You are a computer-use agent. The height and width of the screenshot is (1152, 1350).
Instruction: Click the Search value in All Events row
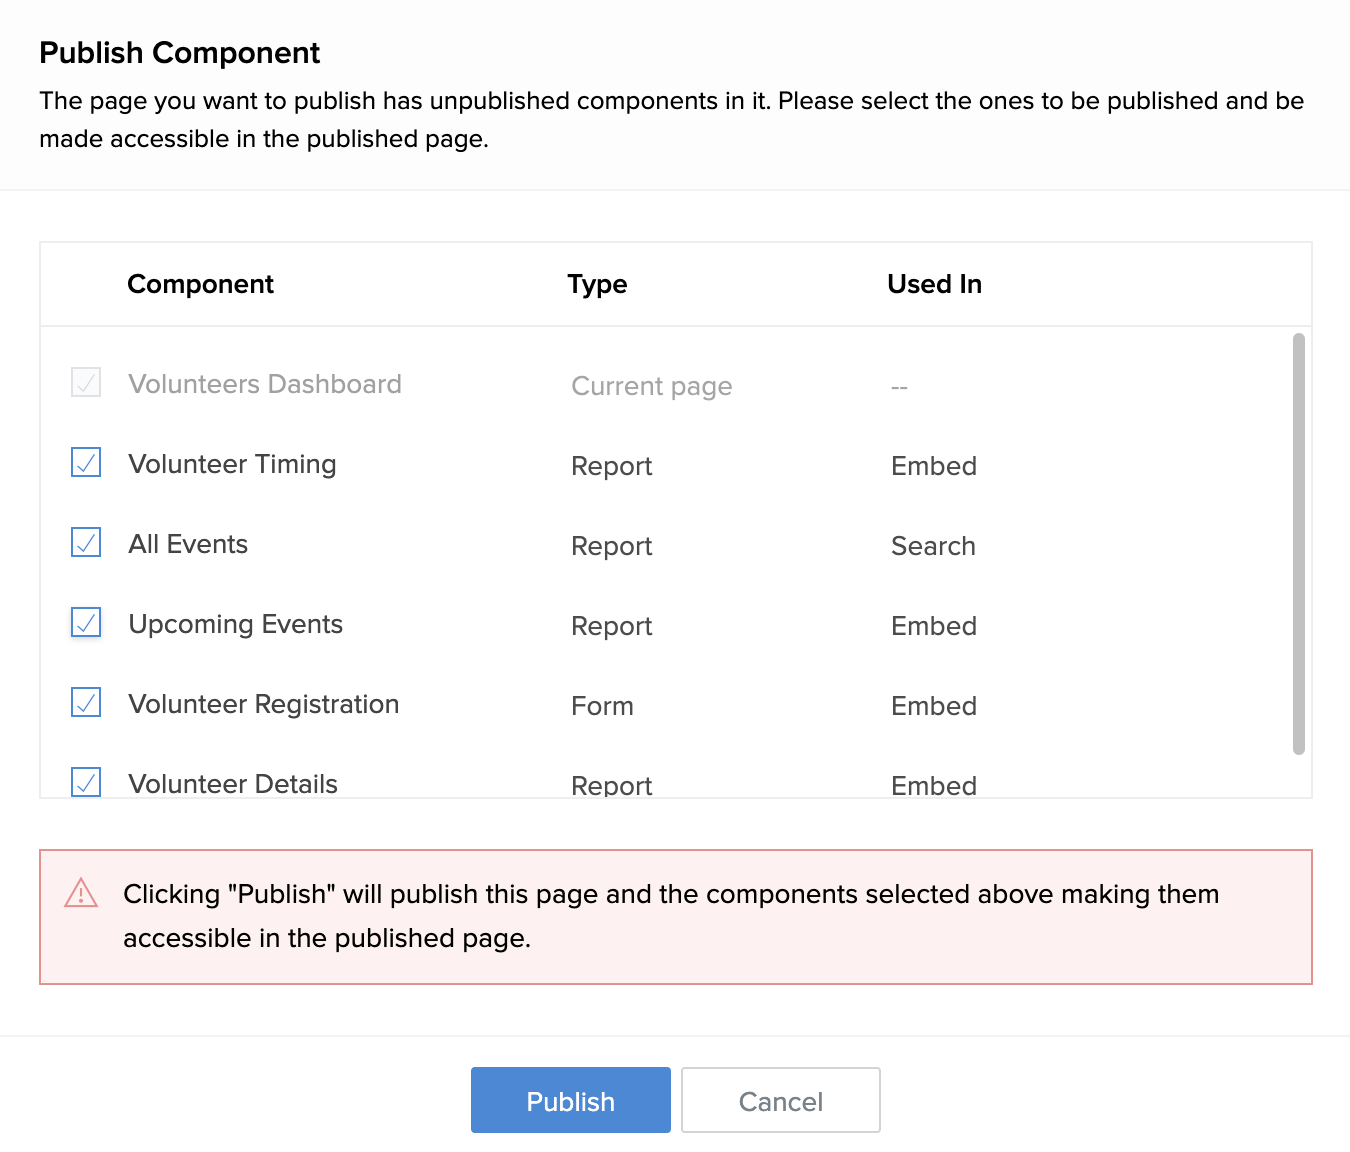933,546
